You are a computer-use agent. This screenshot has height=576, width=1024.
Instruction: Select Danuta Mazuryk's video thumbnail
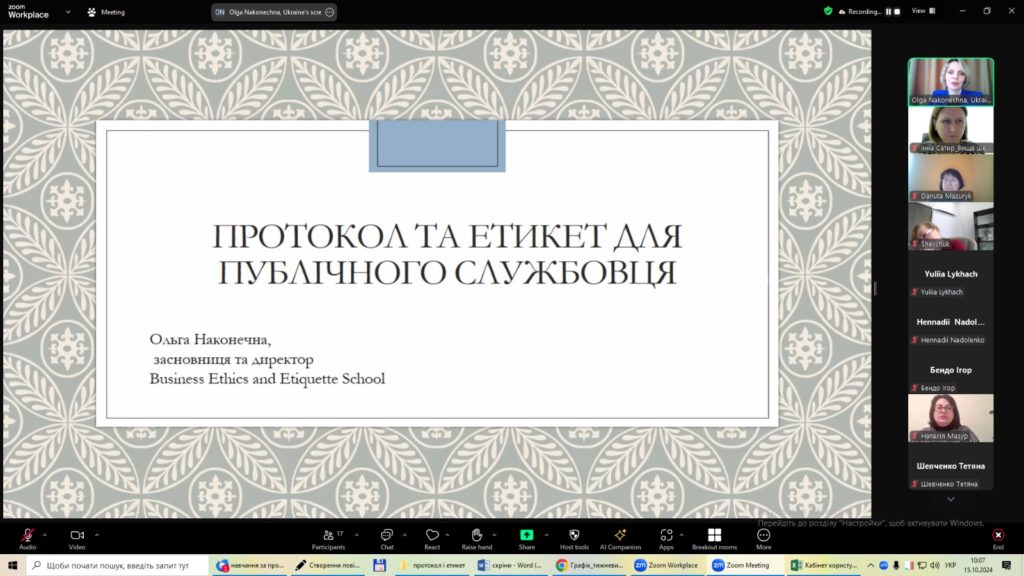click(x=951, y=178)
